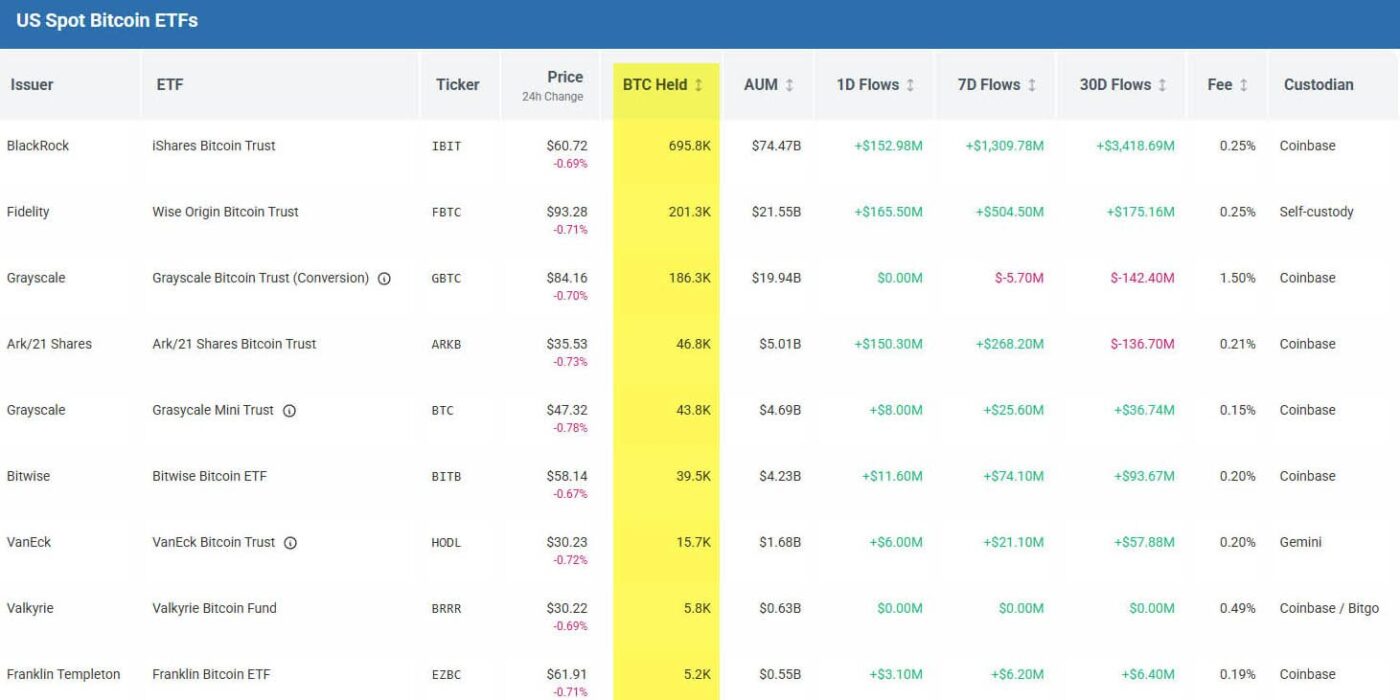The image size is (1400, 700).
Task: Click the Issuer column header
Action: coord(32,85)
